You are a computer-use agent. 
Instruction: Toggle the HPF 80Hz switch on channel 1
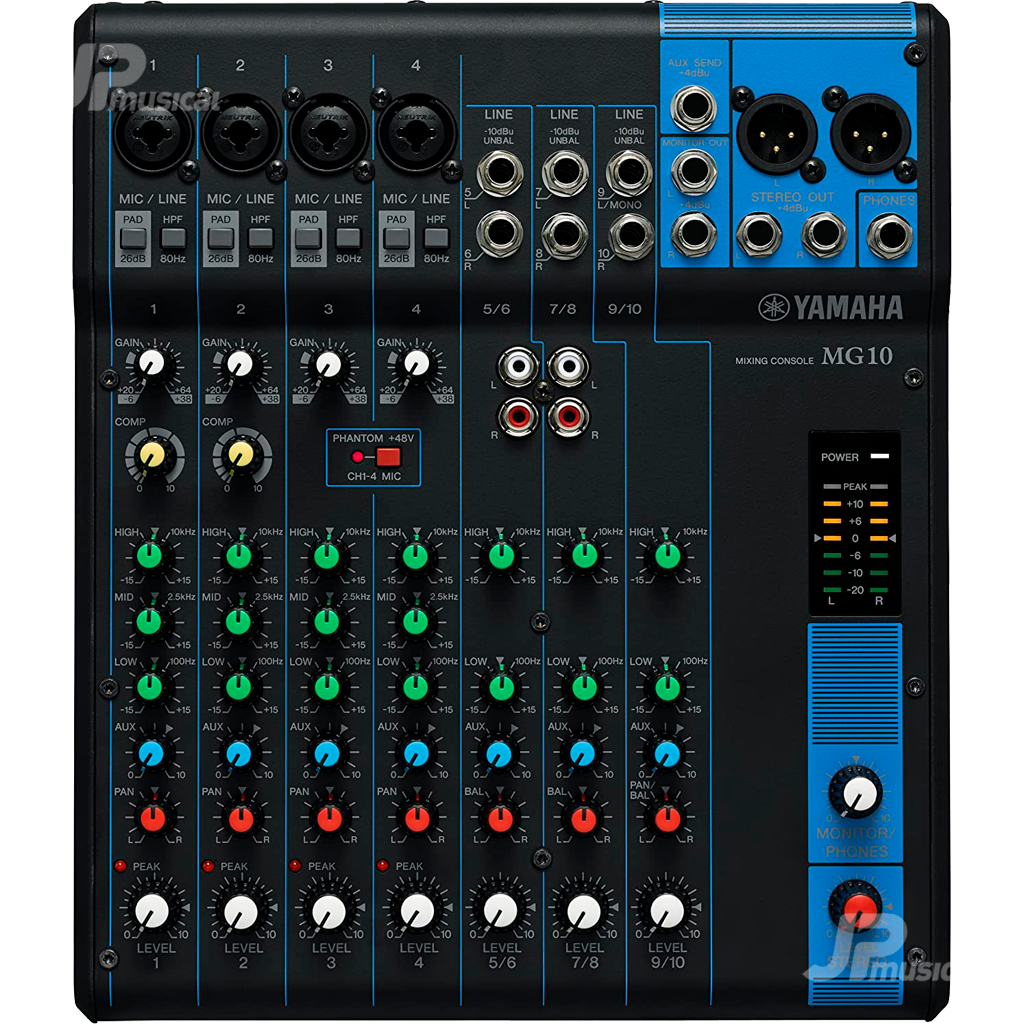tap(173, 238)
